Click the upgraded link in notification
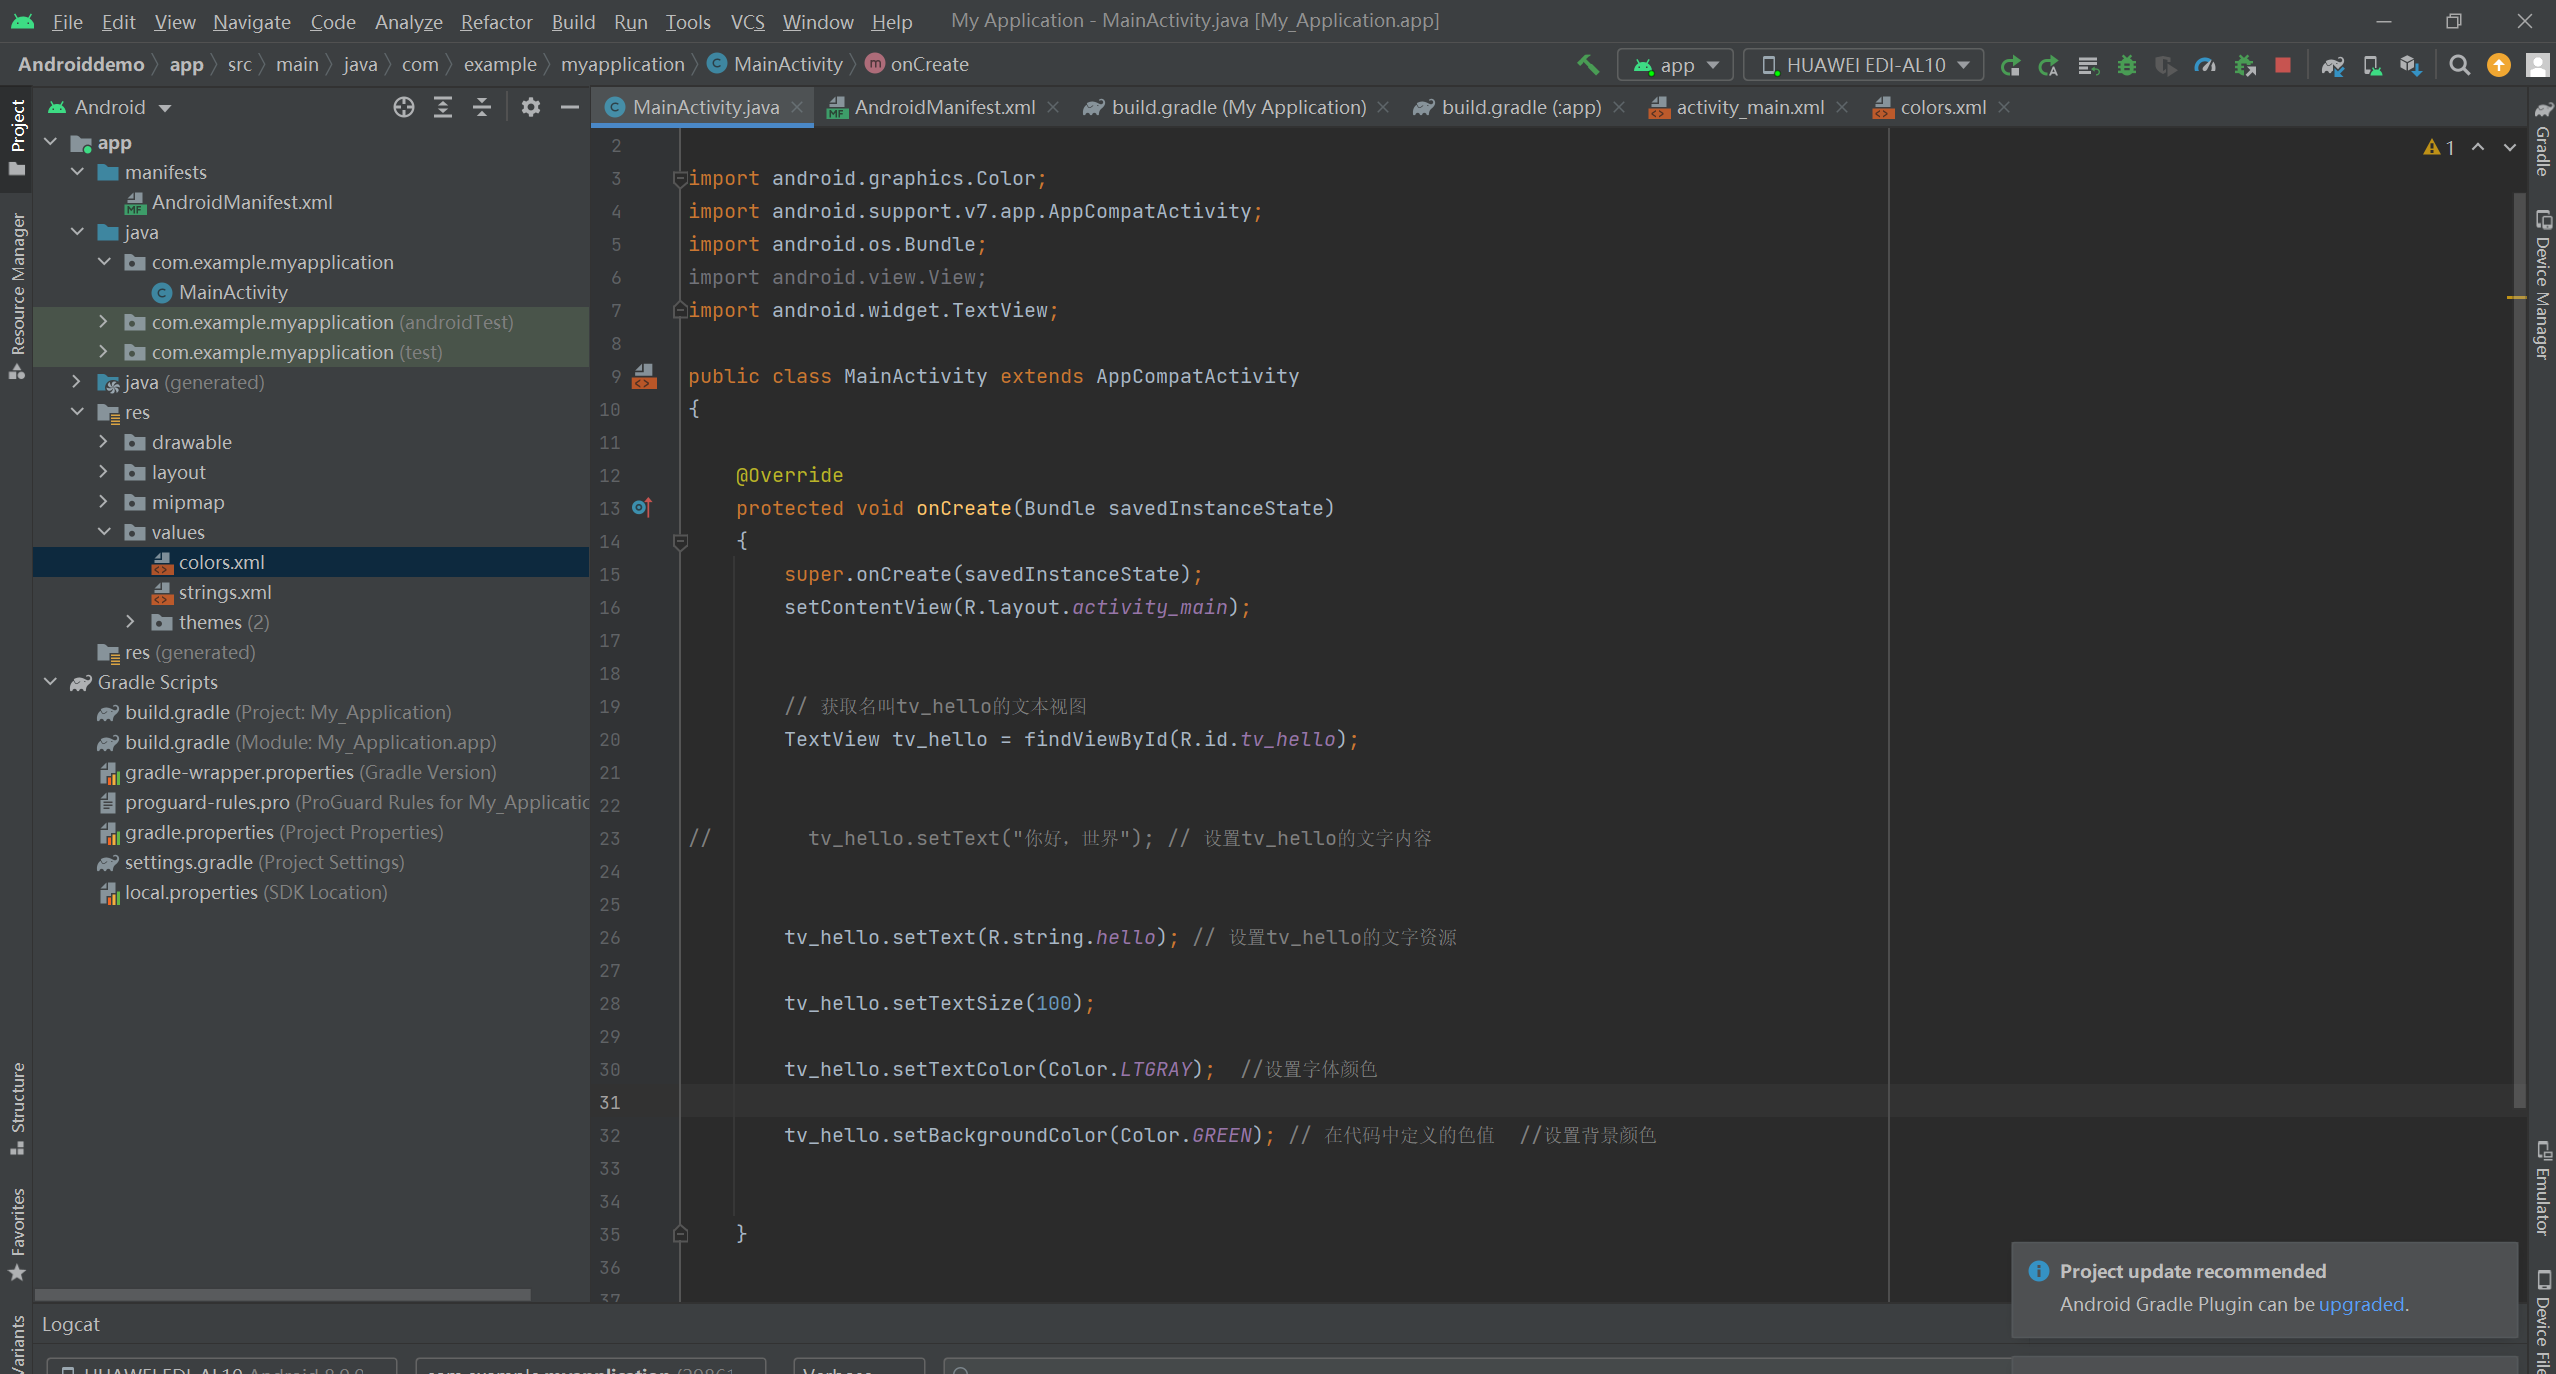2556x1374 pixels. click(x=2361, y=1304)
